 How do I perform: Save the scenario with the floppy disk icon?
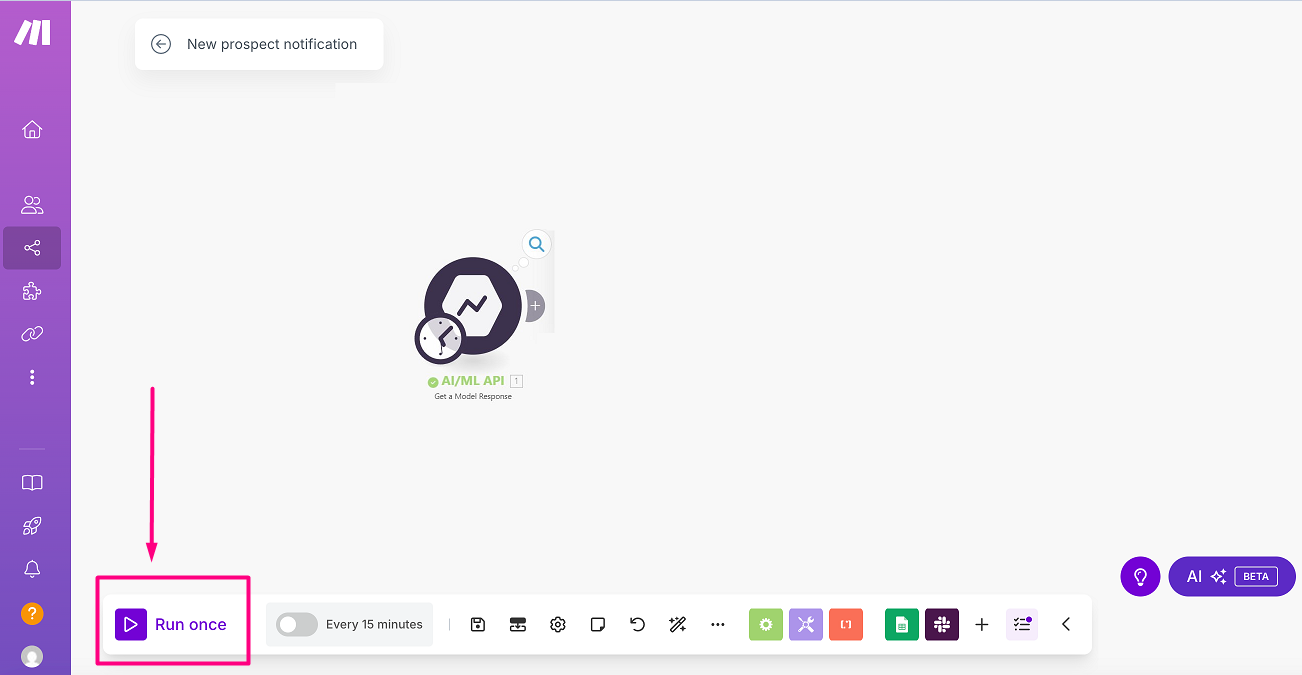tap(478, 624)
